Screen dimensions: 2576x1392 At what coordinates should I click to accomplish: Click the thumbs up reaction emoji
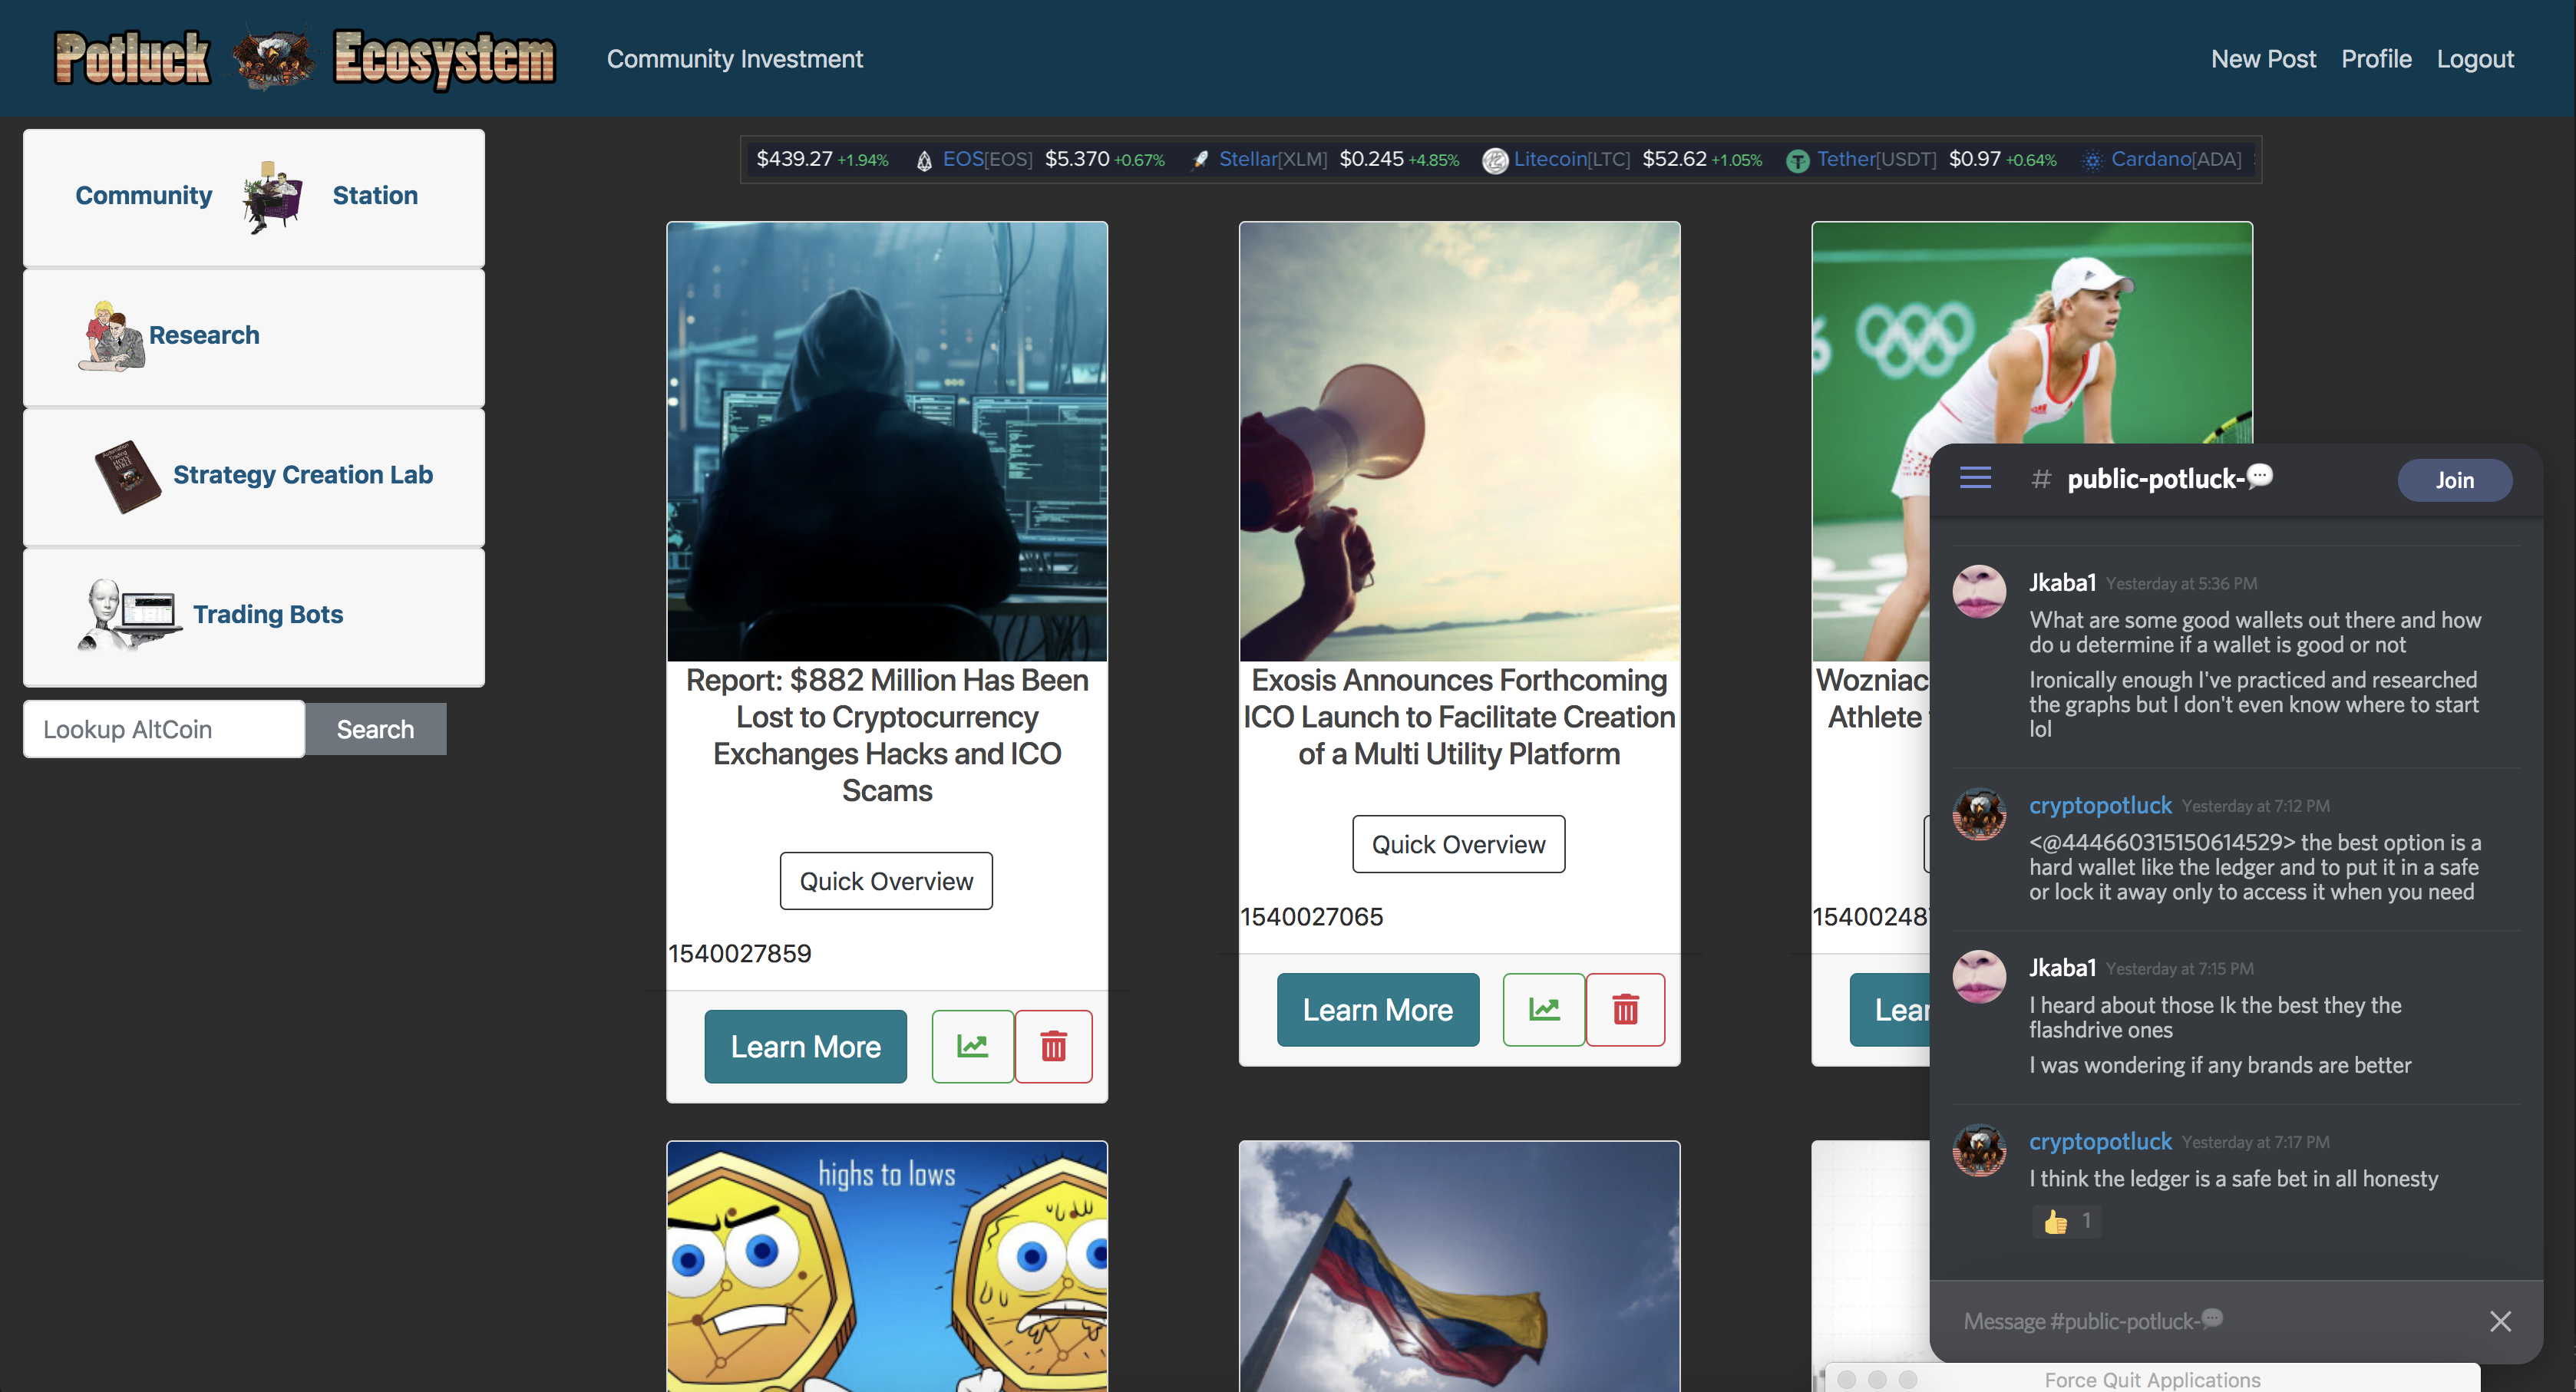(x=2056, y=1222)
